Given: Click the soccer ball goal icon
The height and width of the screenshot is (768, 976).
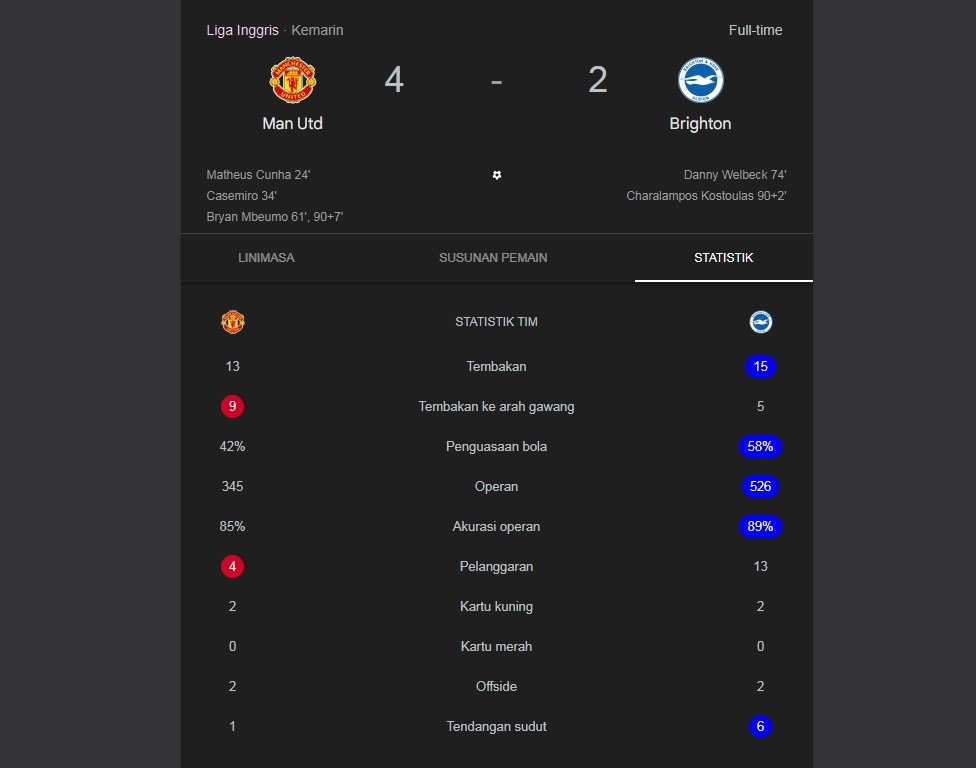Looking at the screenshot, I should 497,175.
